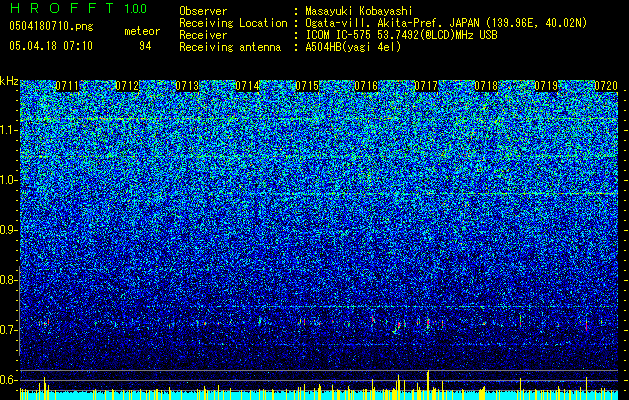The height and width of the screenshot is (400, 629).
Task: Click the 0.6 kHz axis label
Action: pyautogui.click(x=8, y=380)
